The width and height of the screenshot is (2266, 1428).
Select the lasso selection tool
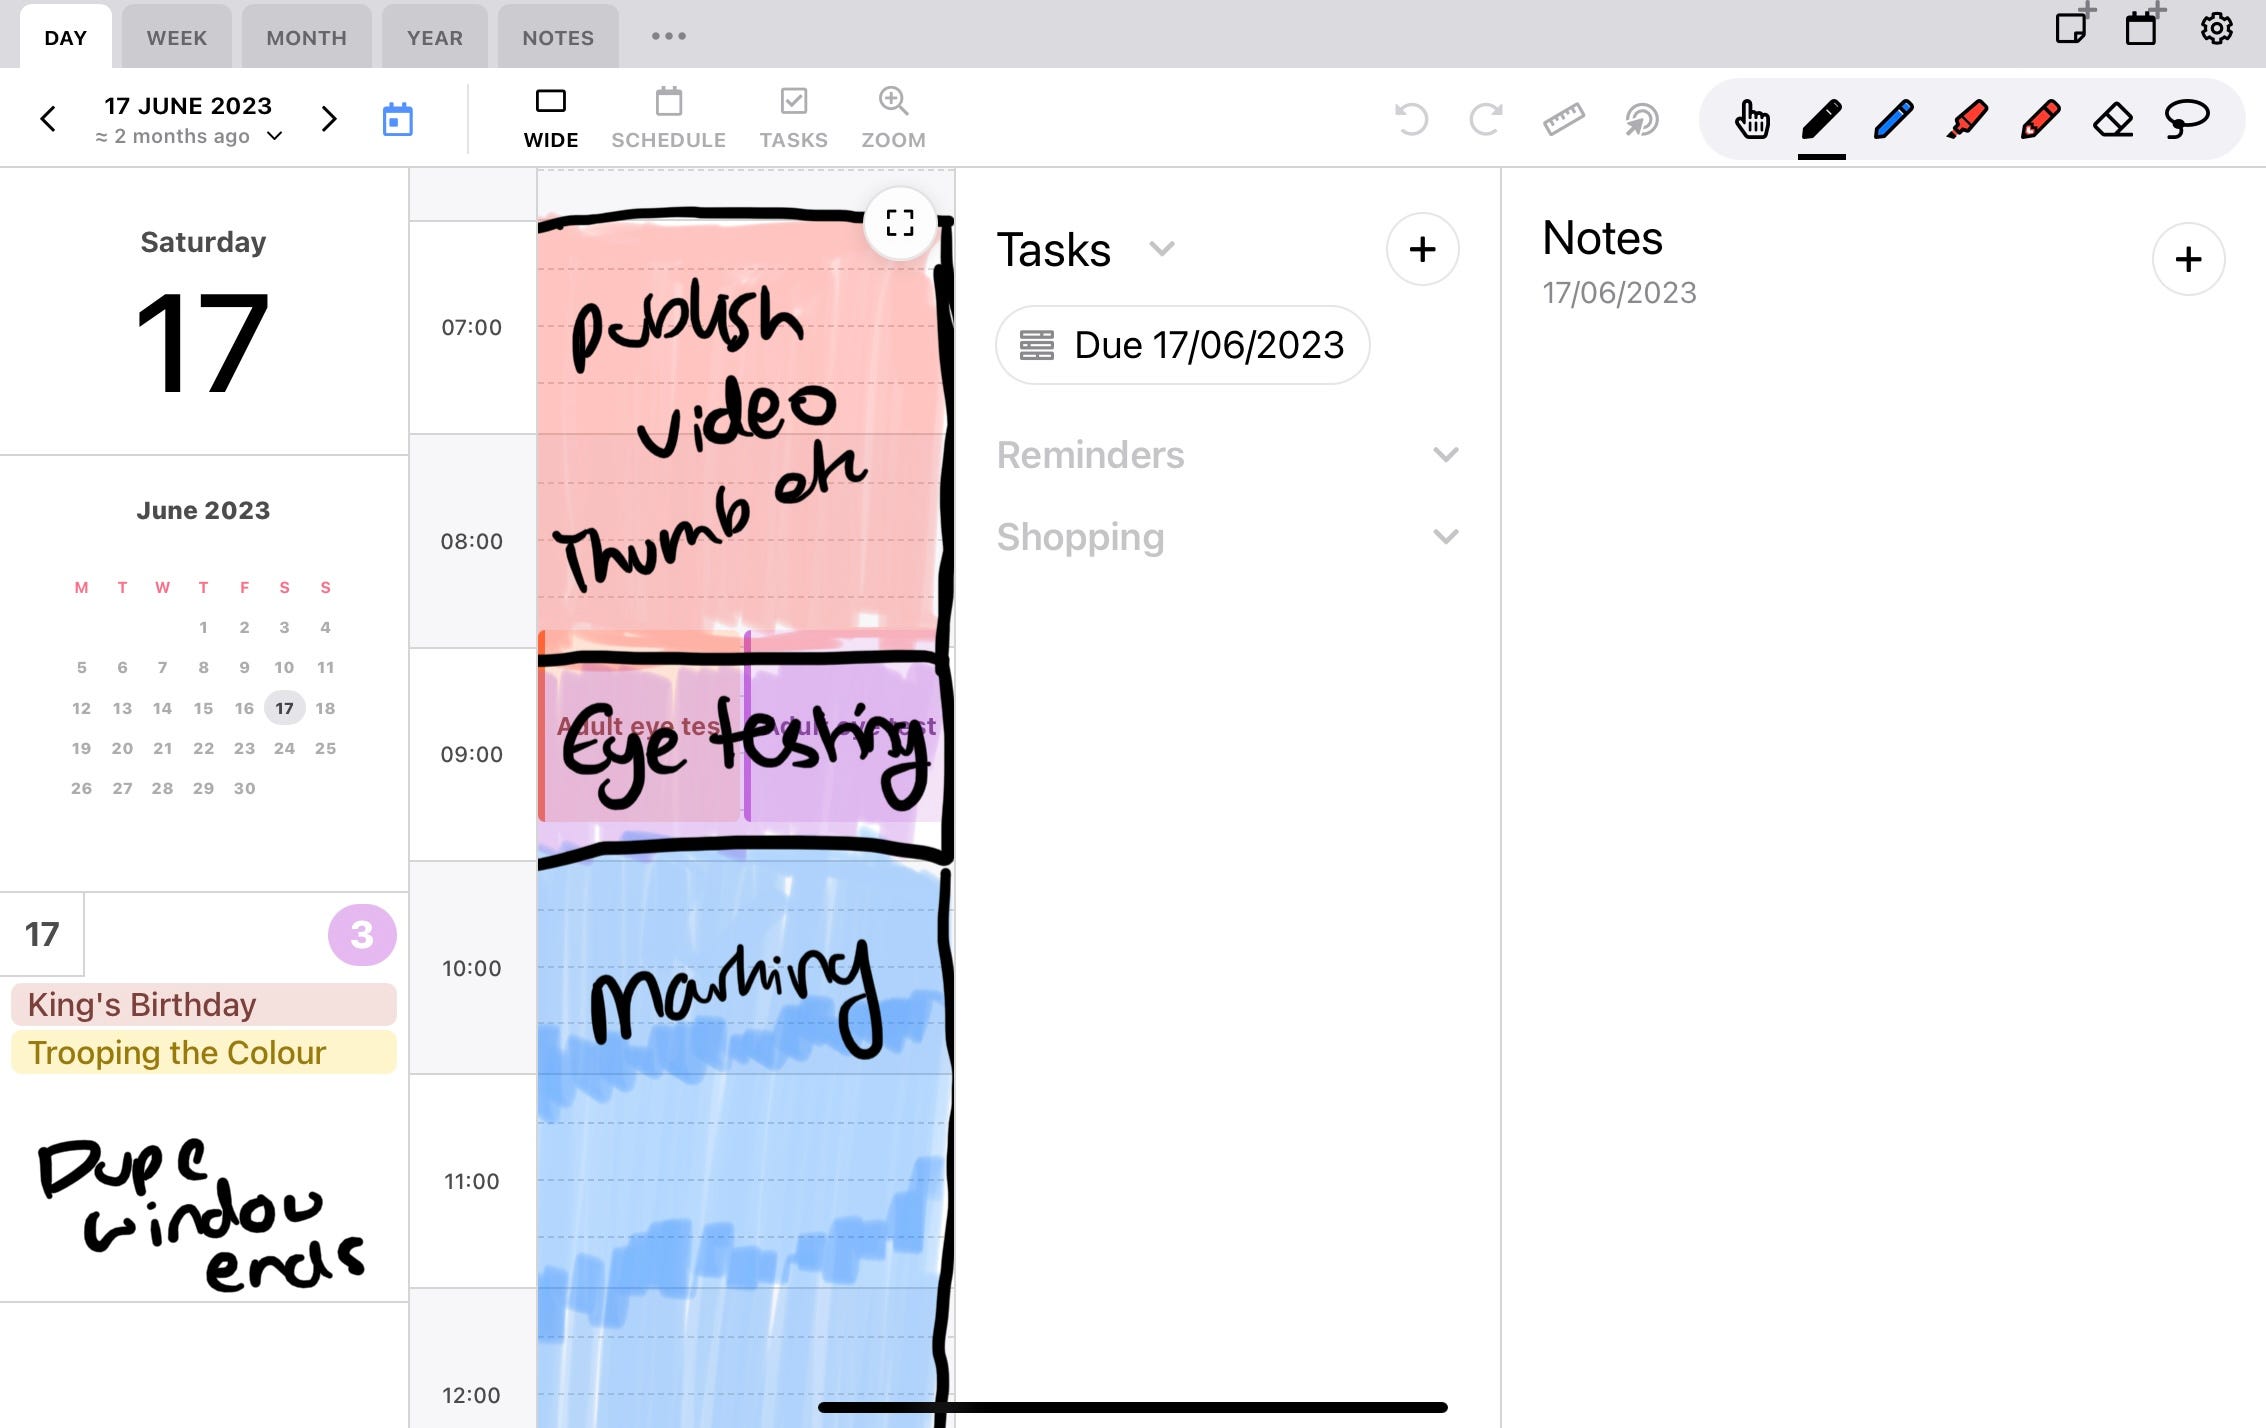click(x=2186, y=120)
